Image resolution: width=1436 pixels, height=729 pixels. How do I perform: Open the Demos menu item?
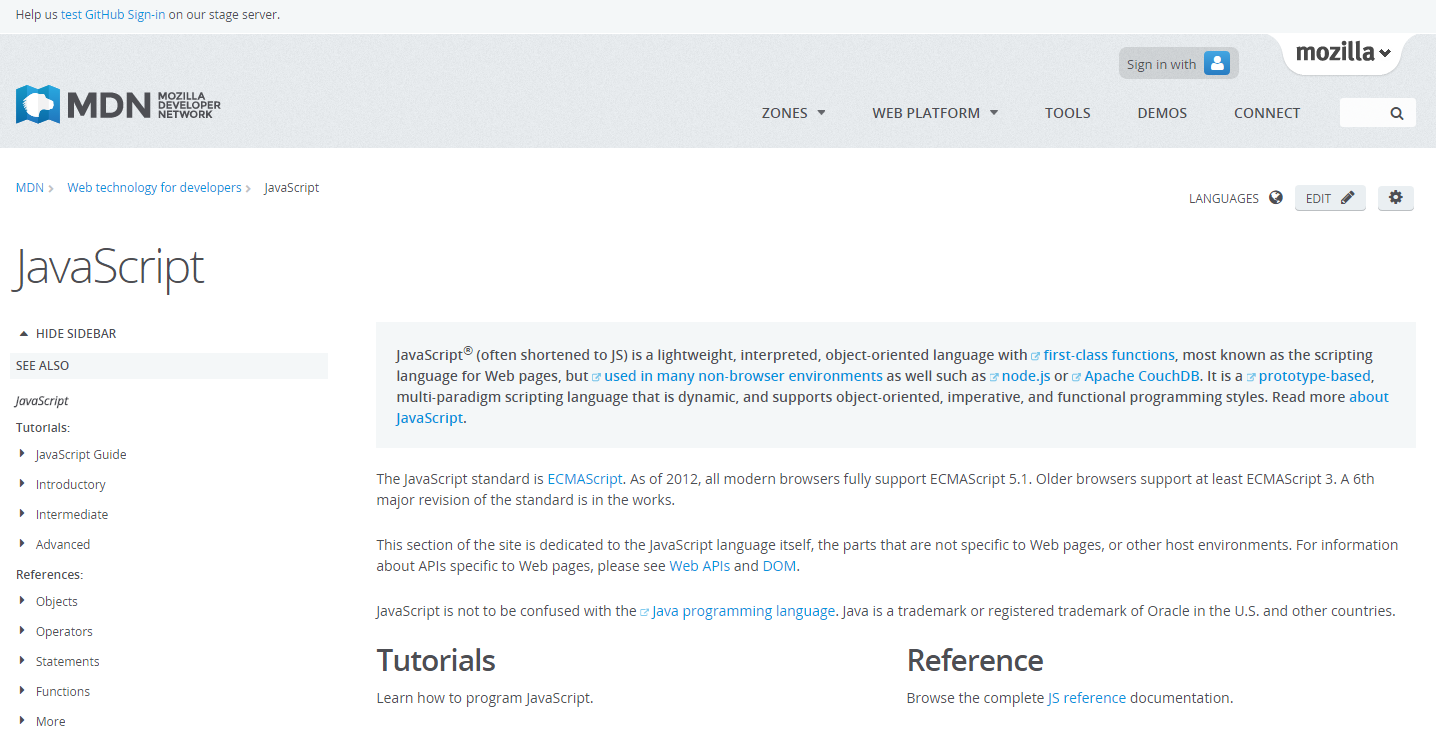(x=1162, y=113)
